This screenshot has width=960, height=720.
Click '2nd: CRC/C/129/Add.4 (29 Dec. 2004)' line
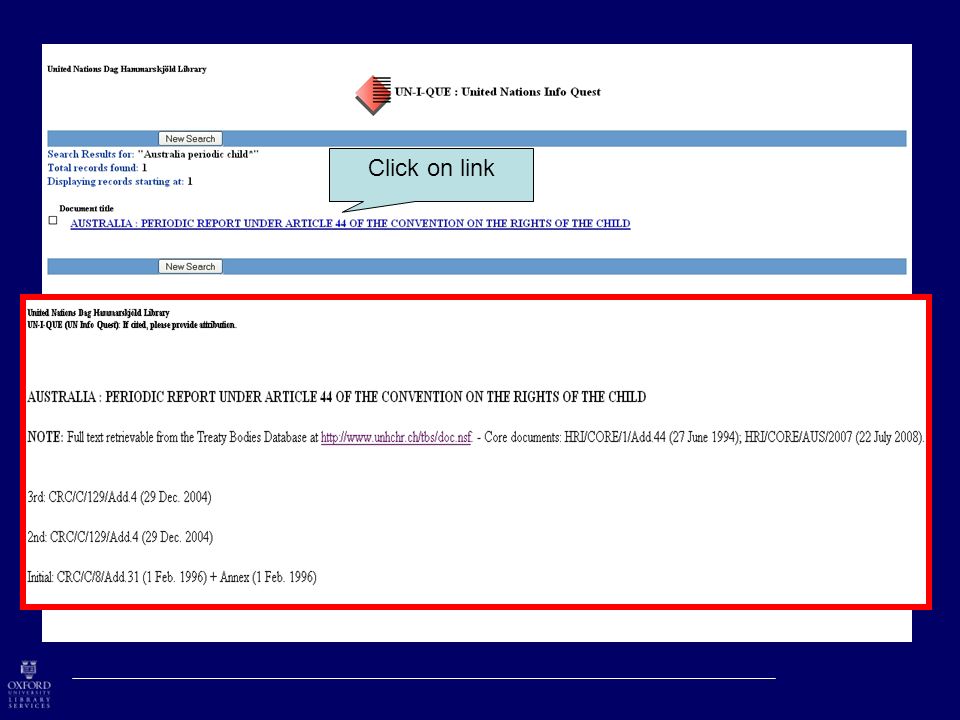(x=120, y=537)
